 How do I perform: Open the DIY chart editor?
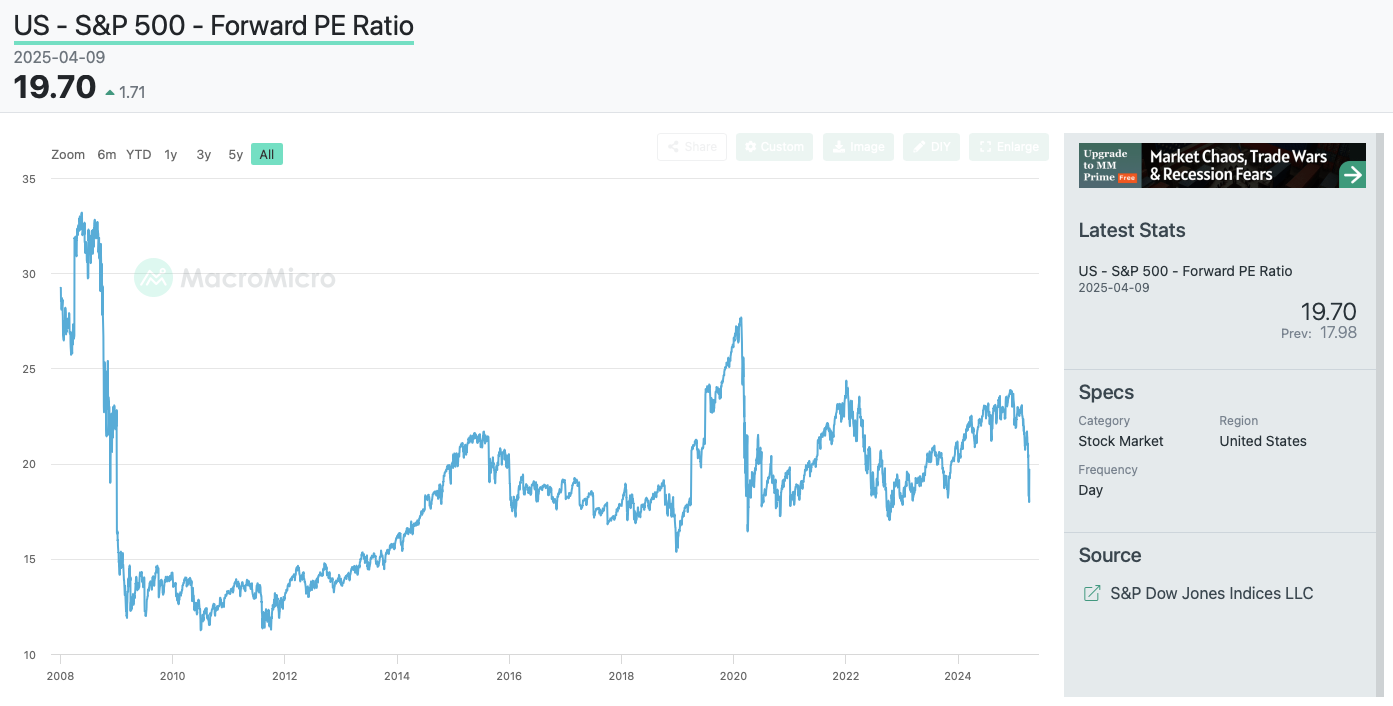coord(931,147)
